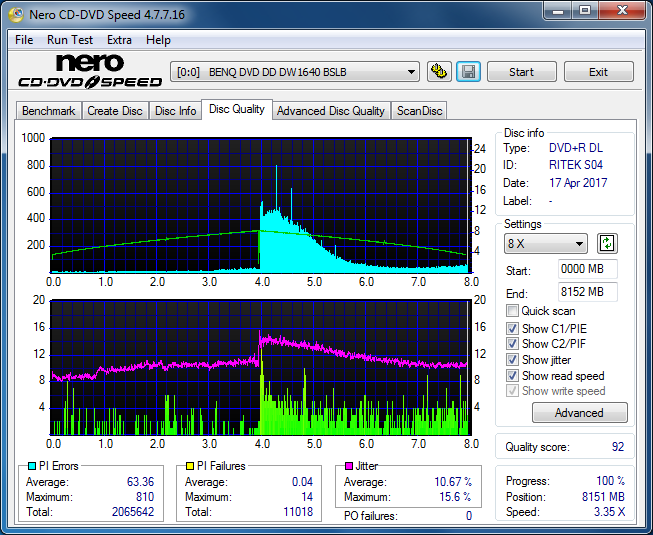Click Jitter average 10.67 % value
This screenshot has height=535, width=653.
(x=453, y=482)
